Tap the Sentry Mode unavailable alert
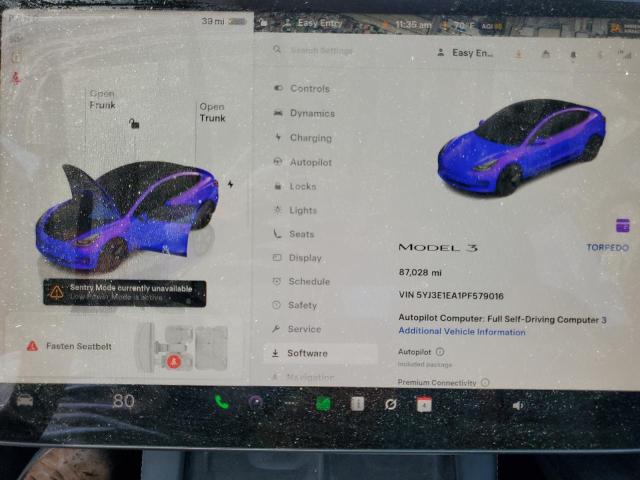Viewport: 640px width, 480px height. 124,293
